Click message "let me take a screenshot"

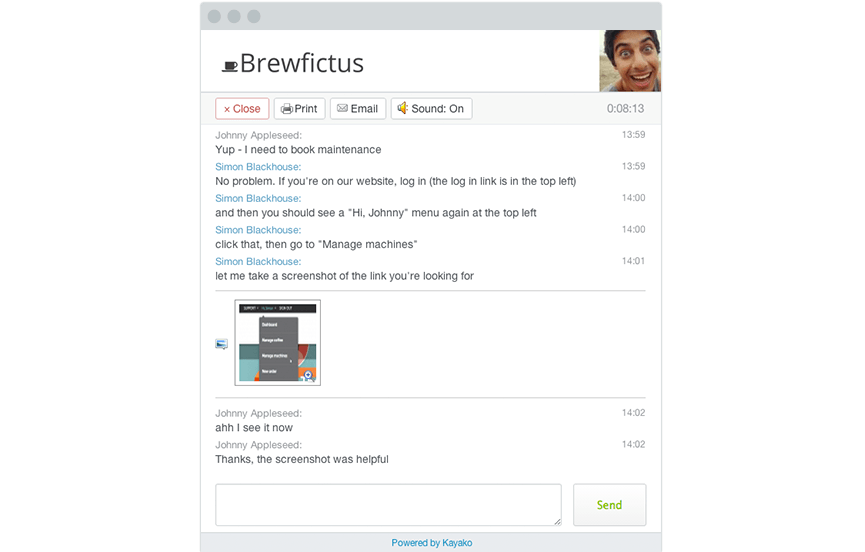(344, 276)
